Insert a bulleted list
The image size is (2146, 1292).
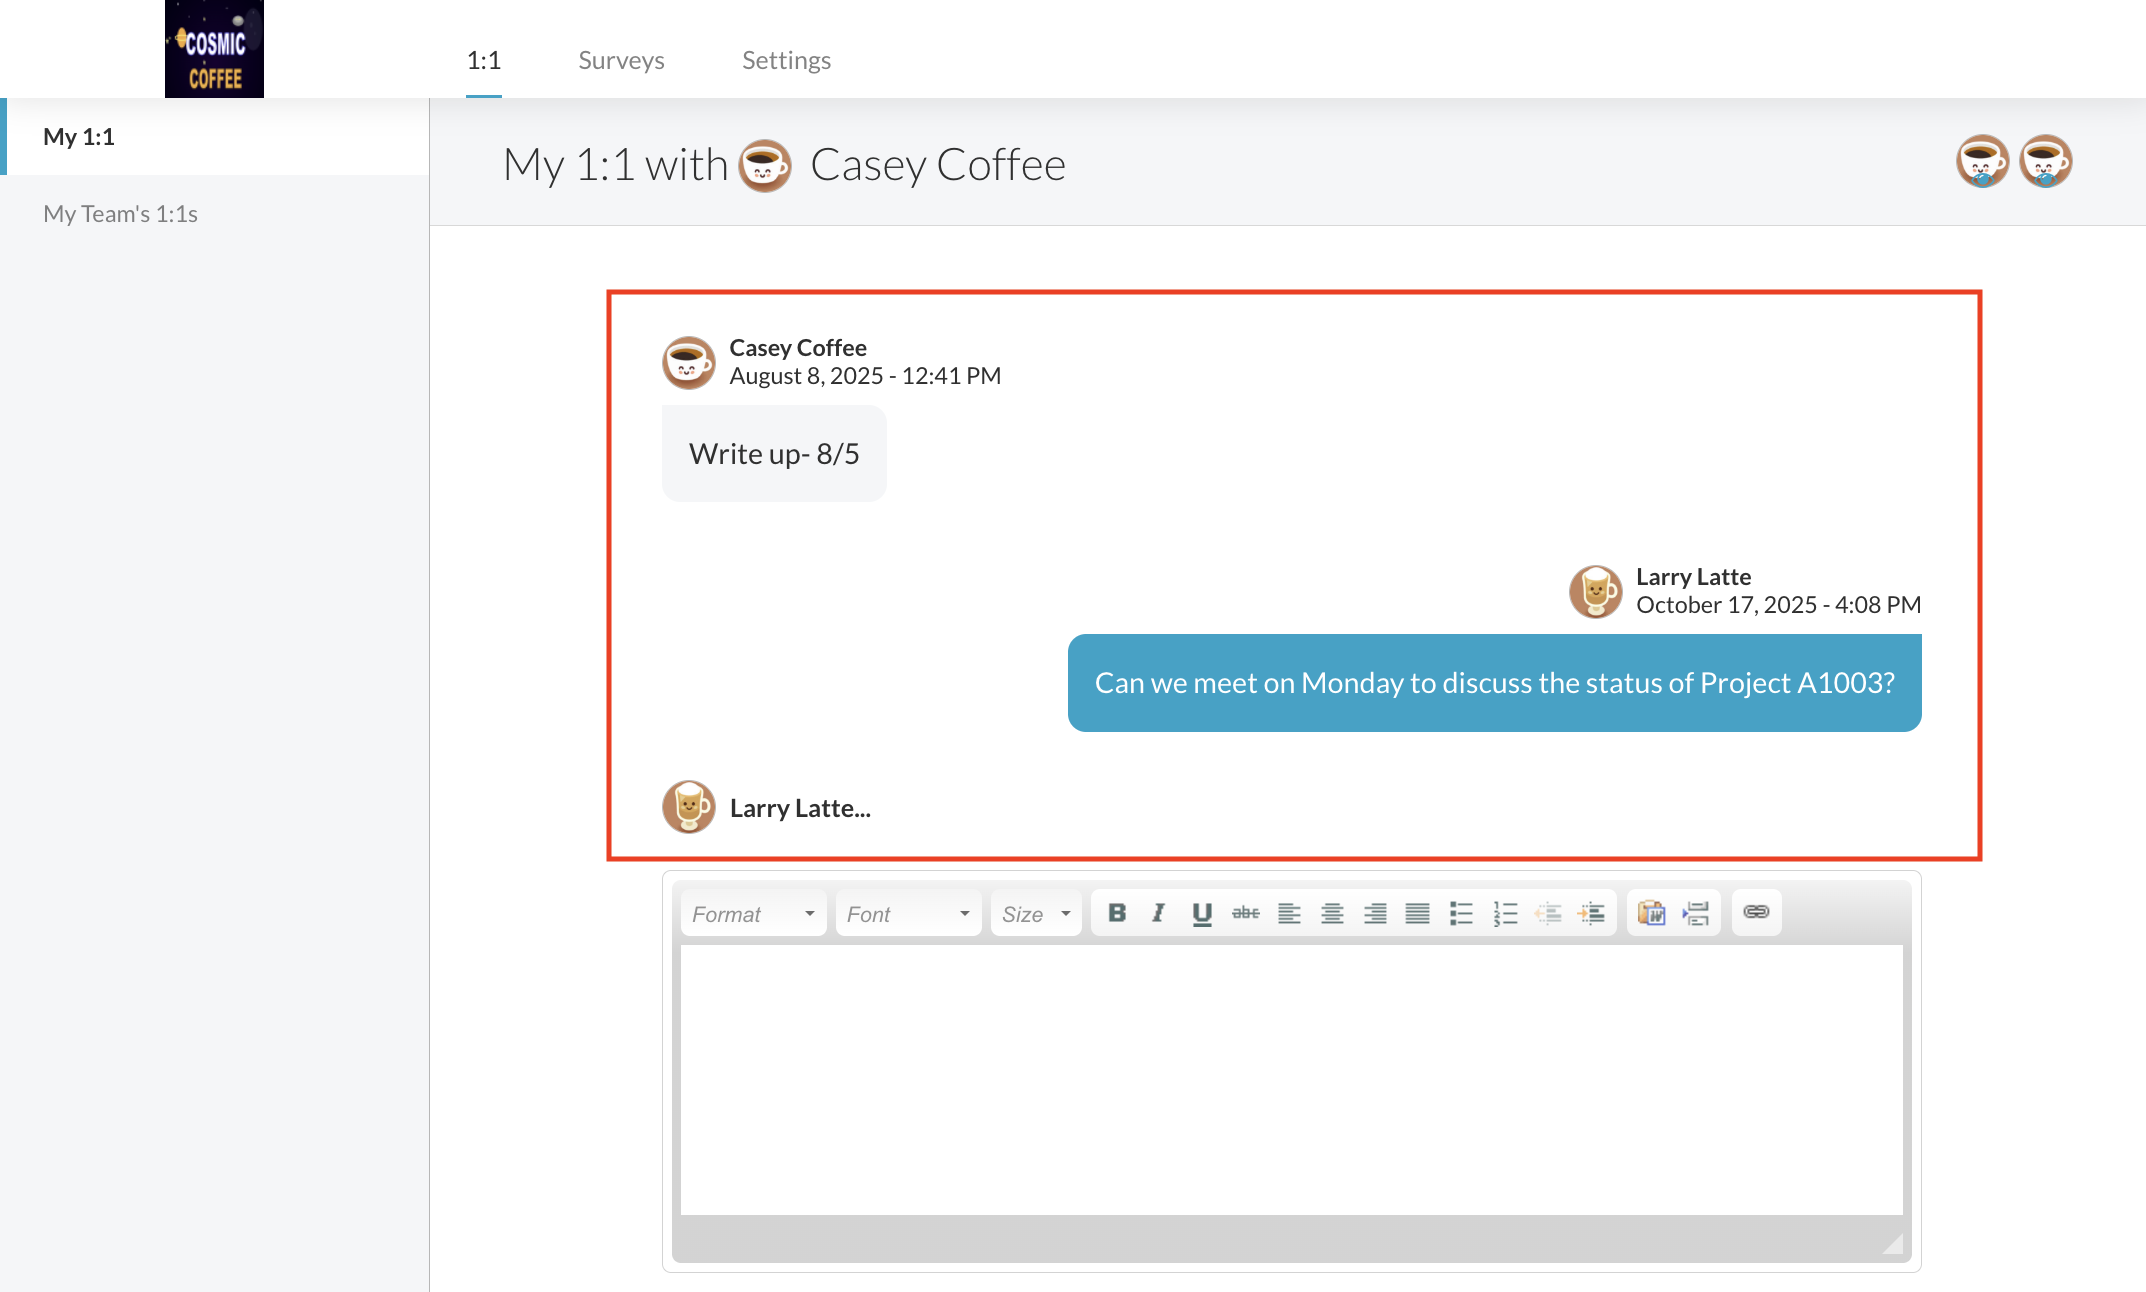tap(1461, 913)
